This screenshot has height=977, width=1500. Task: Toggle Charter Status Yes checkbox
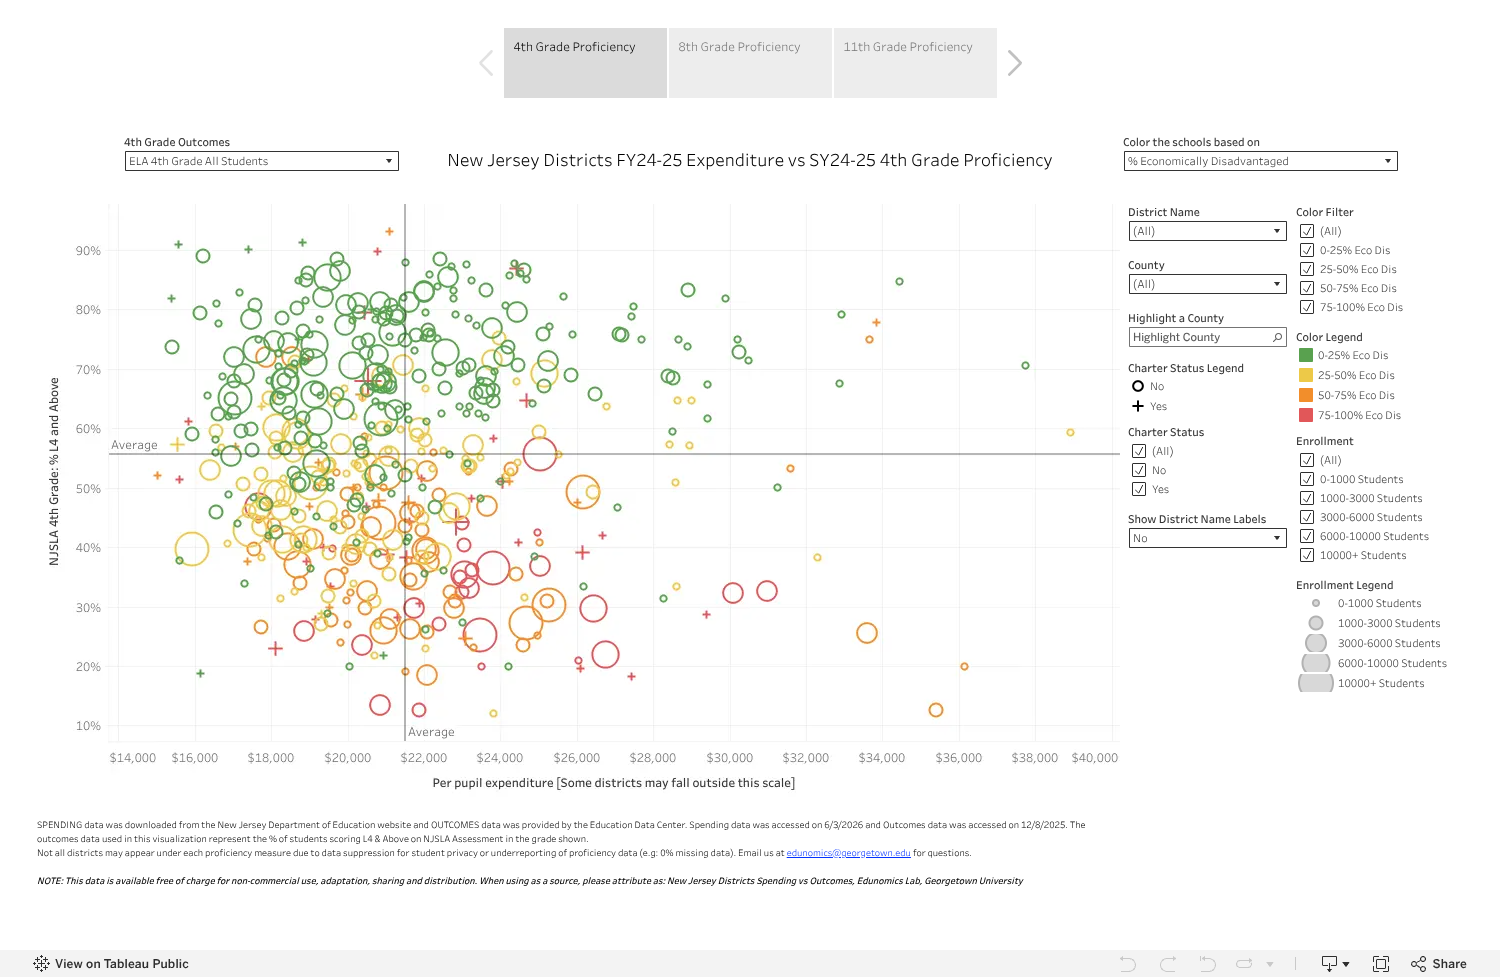(1139, 489)
